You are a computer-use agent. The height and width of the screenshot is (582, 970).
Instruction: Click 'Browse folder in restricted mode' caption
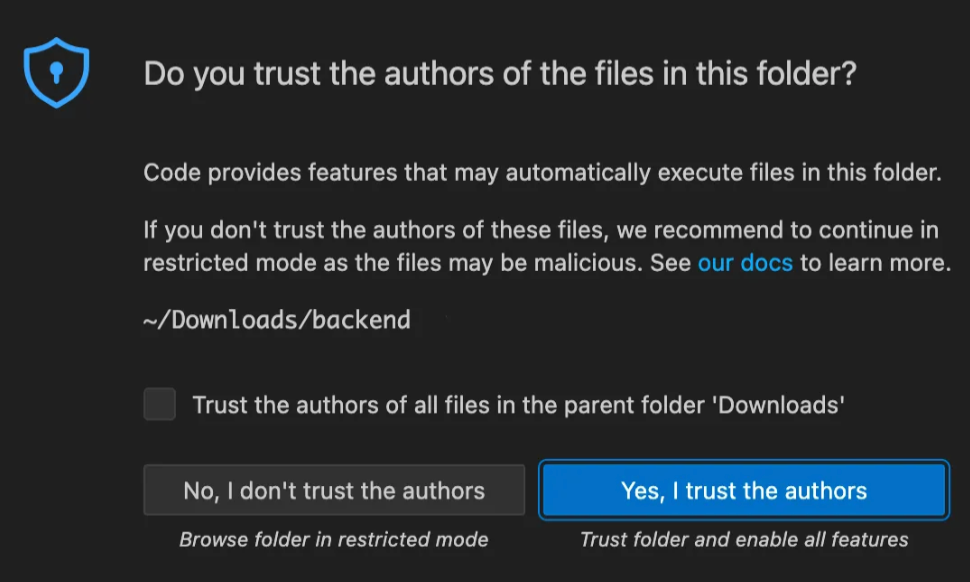point(334,539)
